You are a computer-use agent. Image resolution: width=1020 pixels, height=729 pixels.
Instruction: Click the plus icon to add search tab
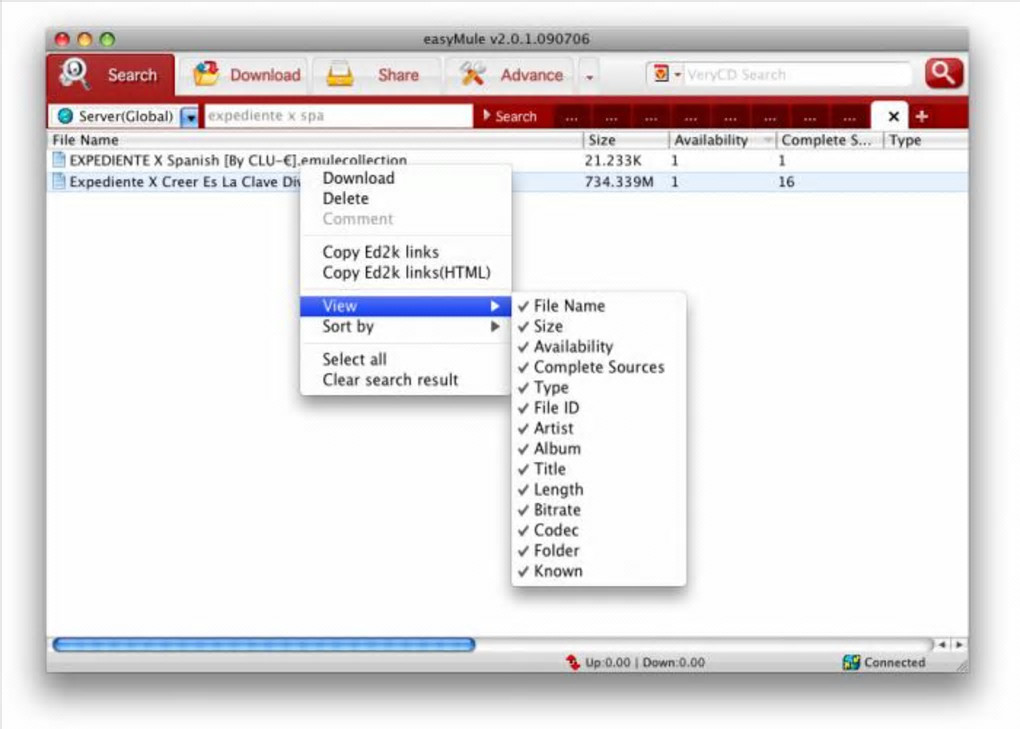coord(922,116)
